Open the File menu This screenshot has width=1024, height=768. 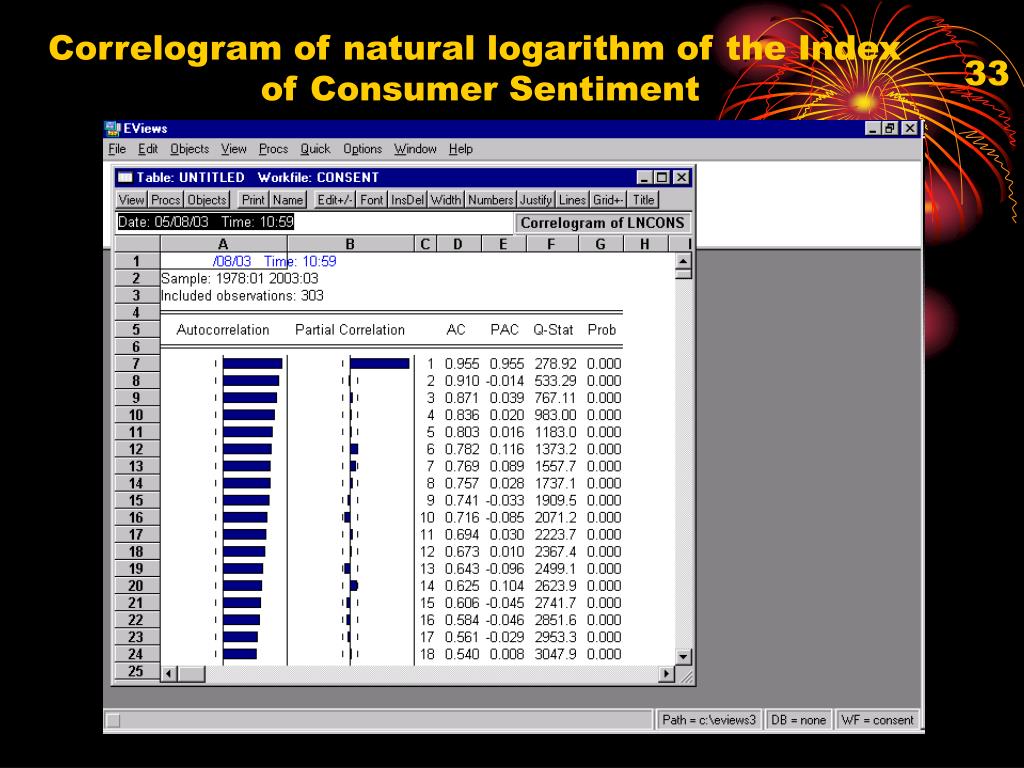[117, 149]
